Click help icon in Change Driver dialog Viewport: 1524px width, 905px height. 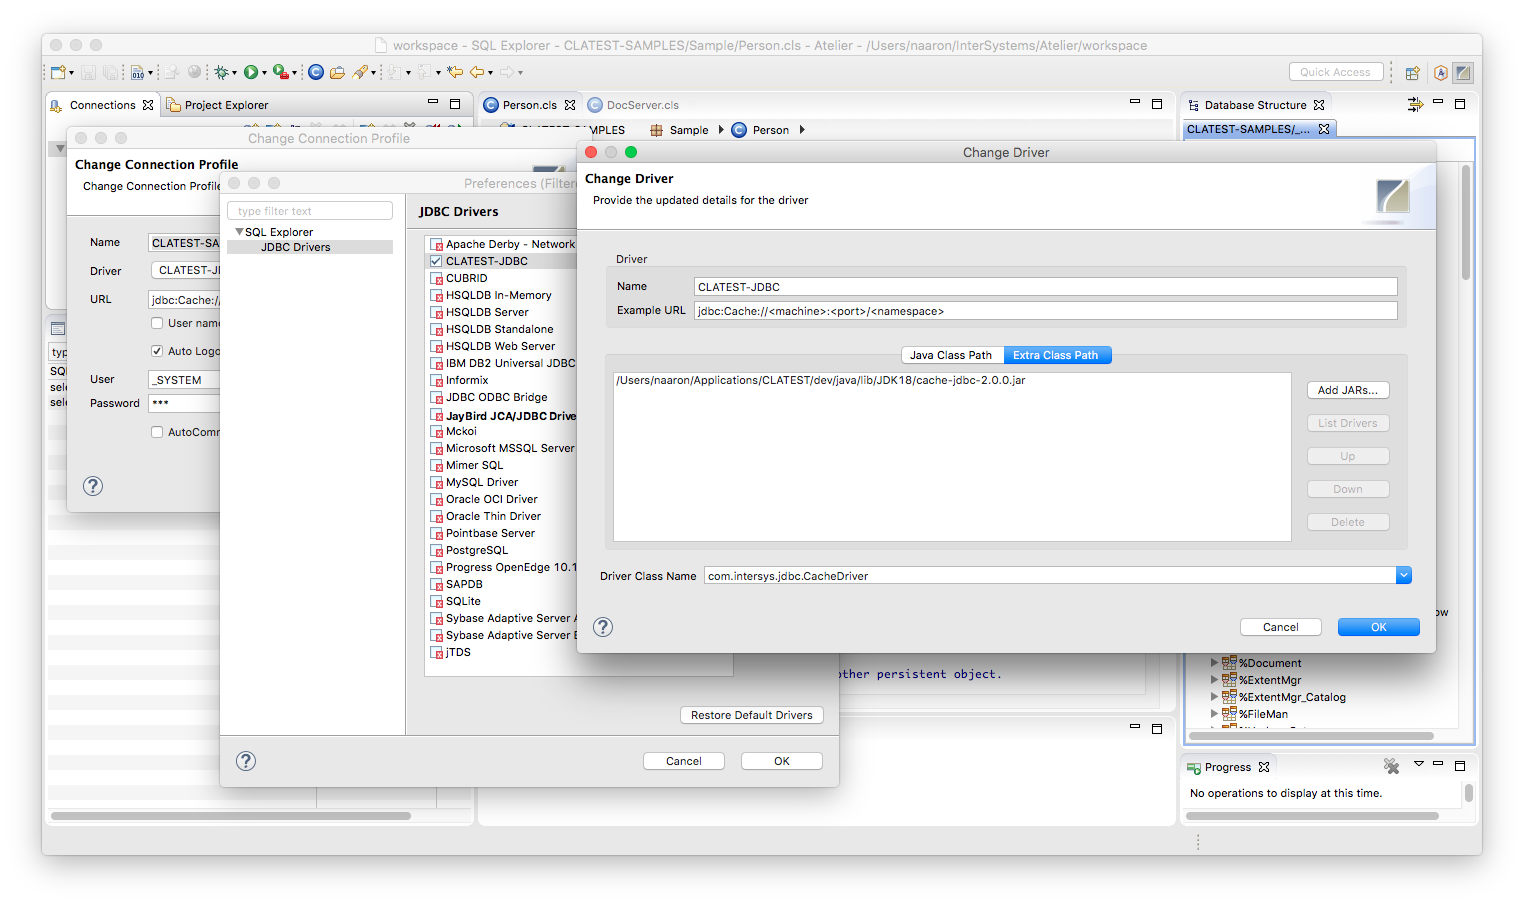pyautogui.click(x=603, y=627)
